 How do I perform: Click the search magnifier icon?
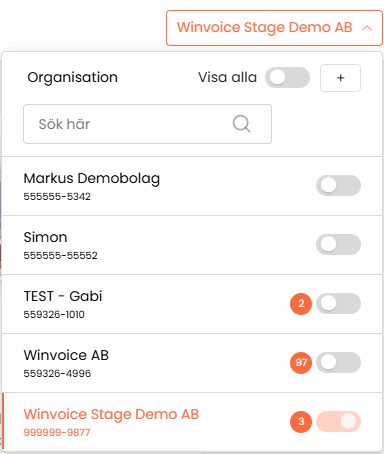[241, 124]
